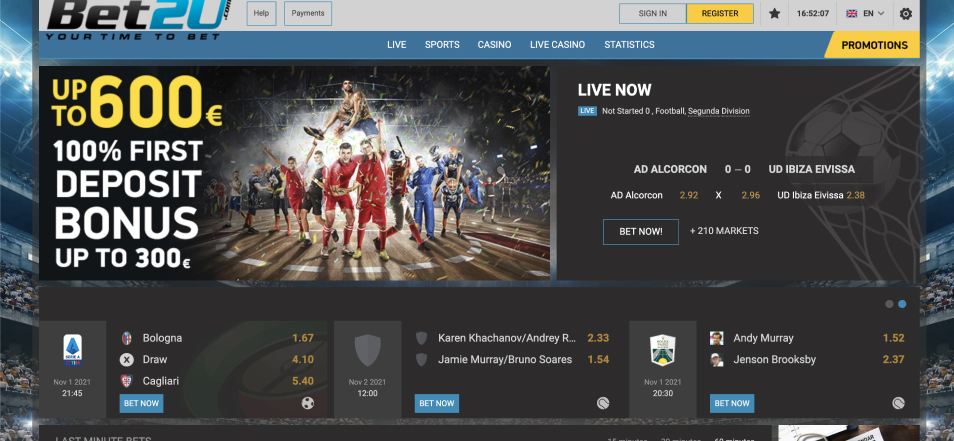Select the second blue carousel dot
The height and width of the screenshot is (441, 954).
902,304
